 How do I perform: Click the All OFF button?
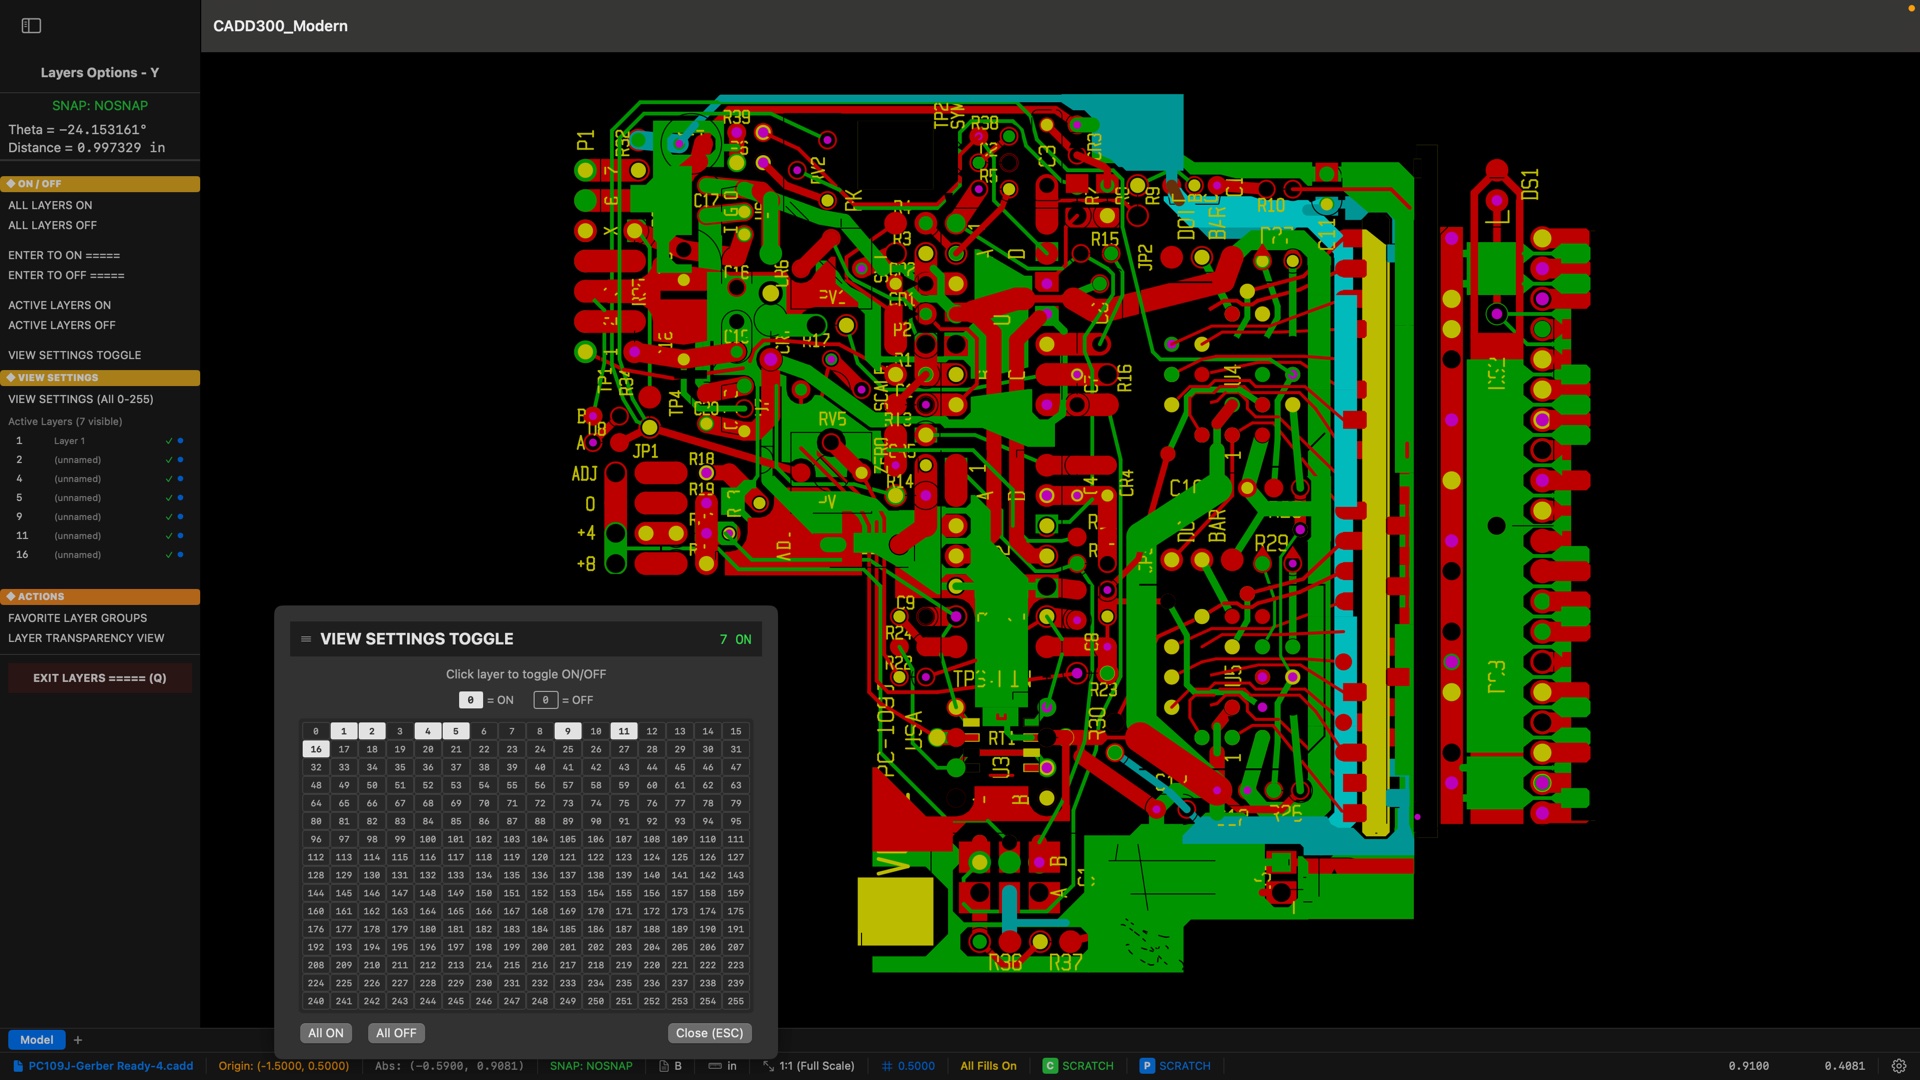396,1033
